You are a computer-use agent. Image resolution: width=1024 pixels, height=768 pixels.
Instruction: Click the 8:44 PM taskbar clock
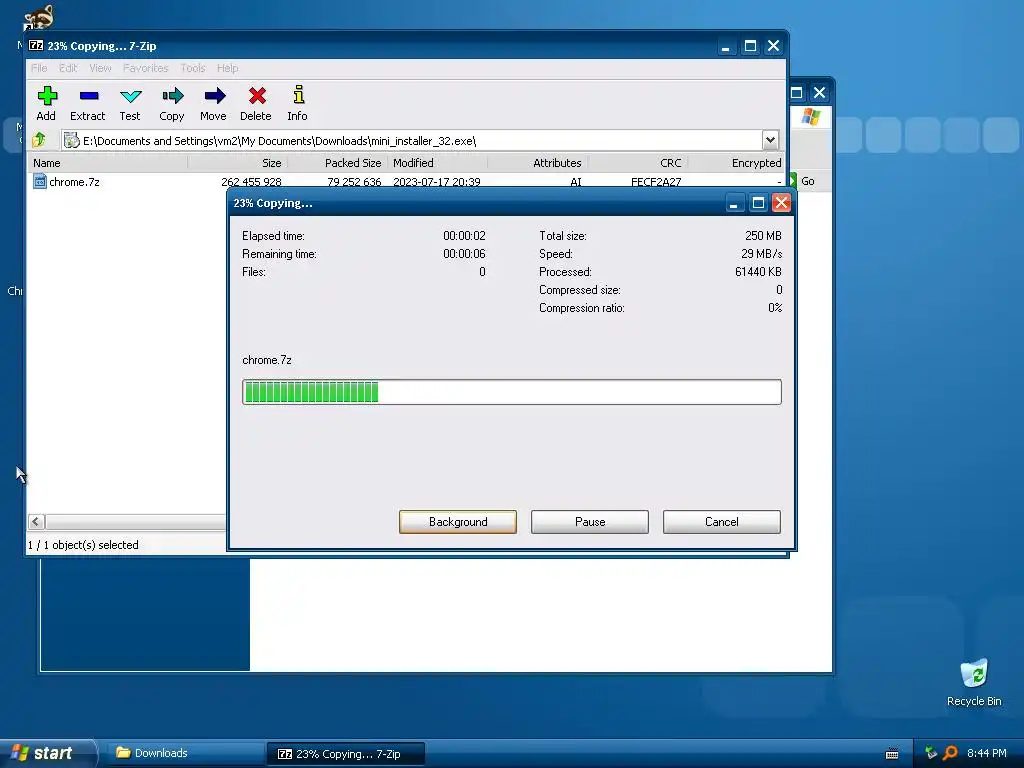(x=986, y=753)
